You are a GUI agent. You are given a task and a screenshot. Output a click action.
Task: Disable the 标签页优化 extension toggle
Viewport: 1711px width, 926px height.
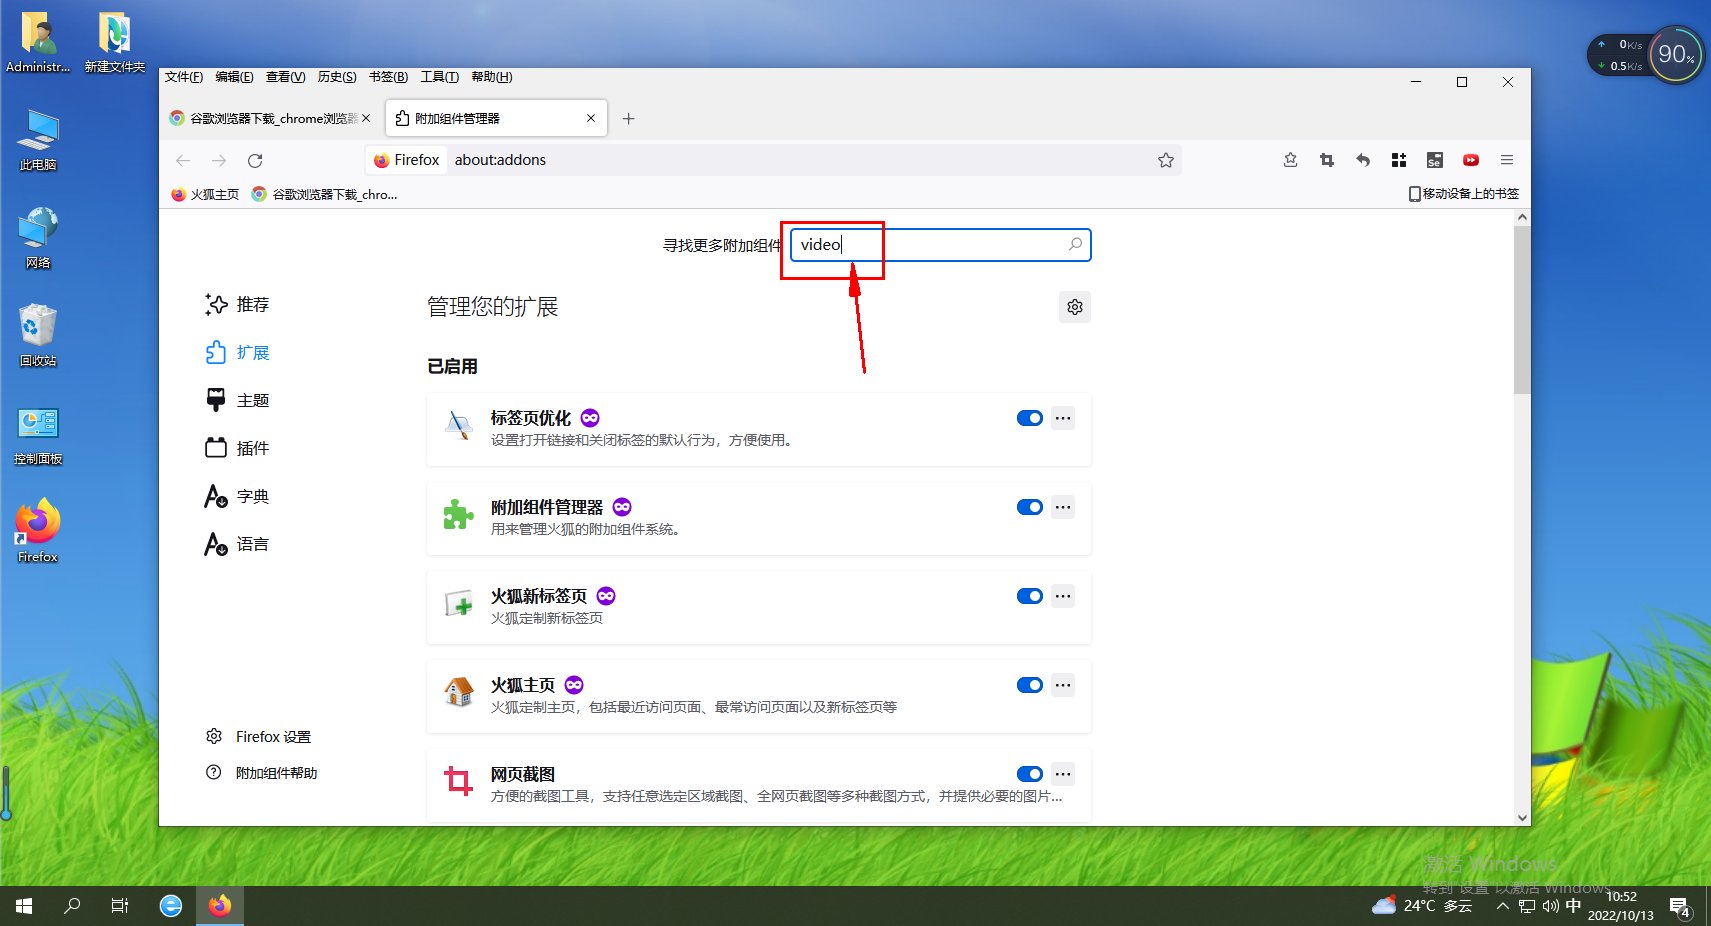click(x=1030, y=418)
